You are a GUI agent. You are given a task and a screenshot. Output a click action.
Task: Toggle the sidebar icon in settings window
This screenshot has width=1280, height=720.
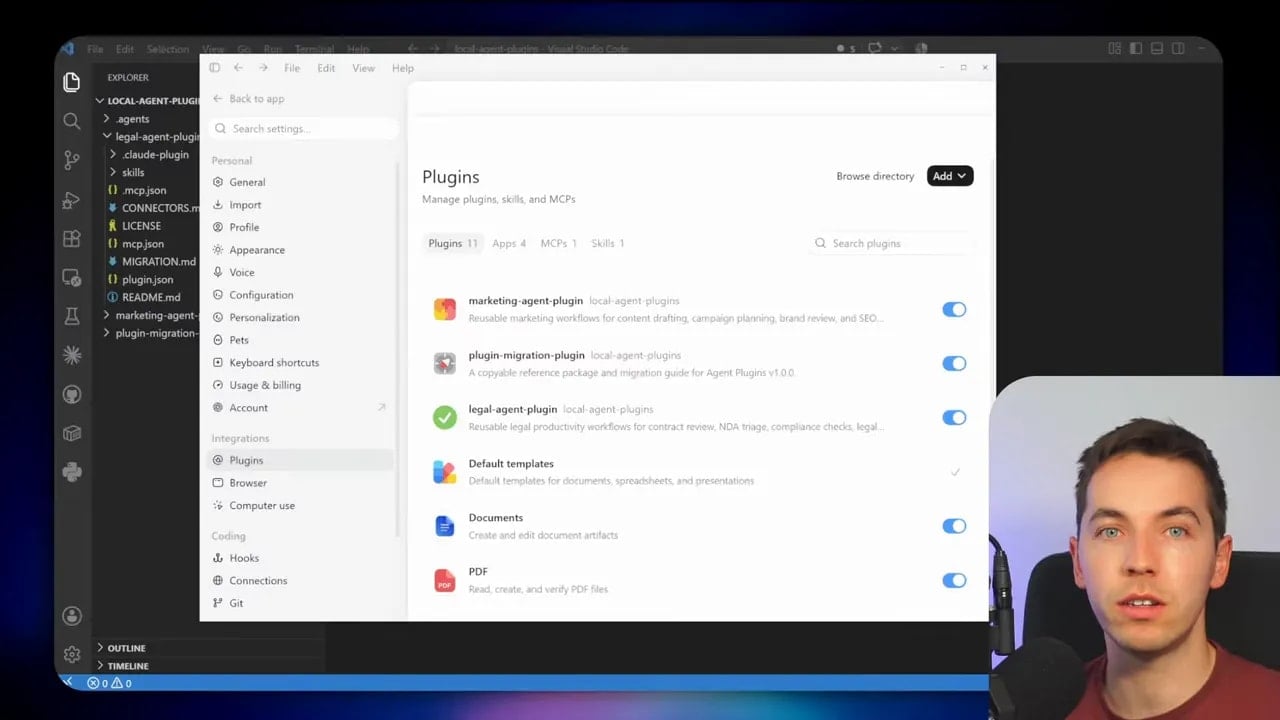(x=214, y=68)
